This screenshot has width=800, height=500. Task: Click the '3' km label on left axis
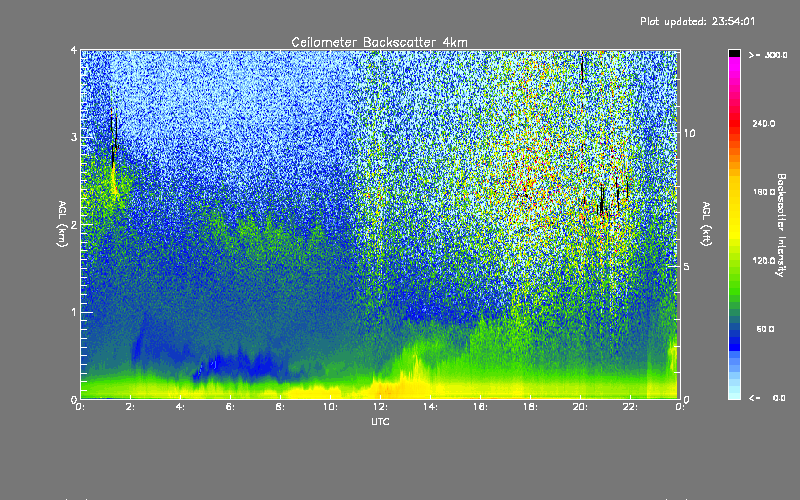pos(74,138)
